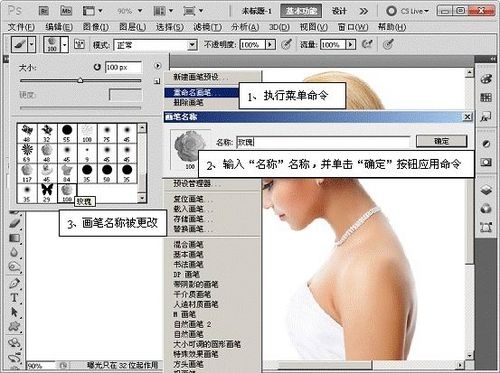Open the brush preset picker arrow

point(65,44)
